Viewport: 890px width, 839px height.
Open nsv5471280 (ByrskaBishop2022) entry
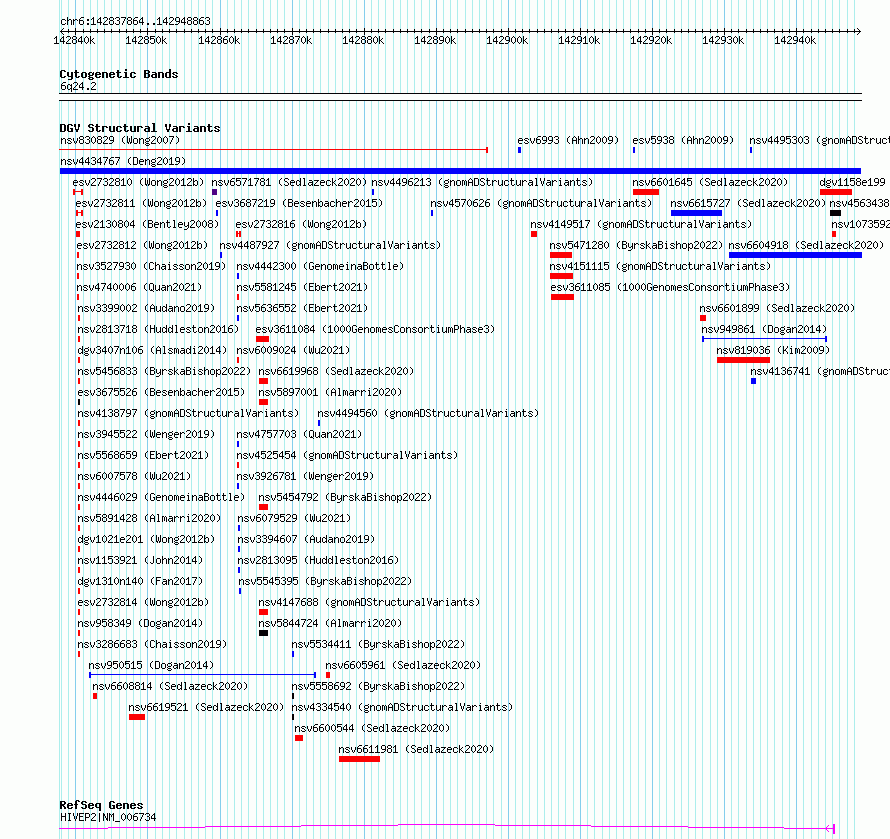pos(636,245)
